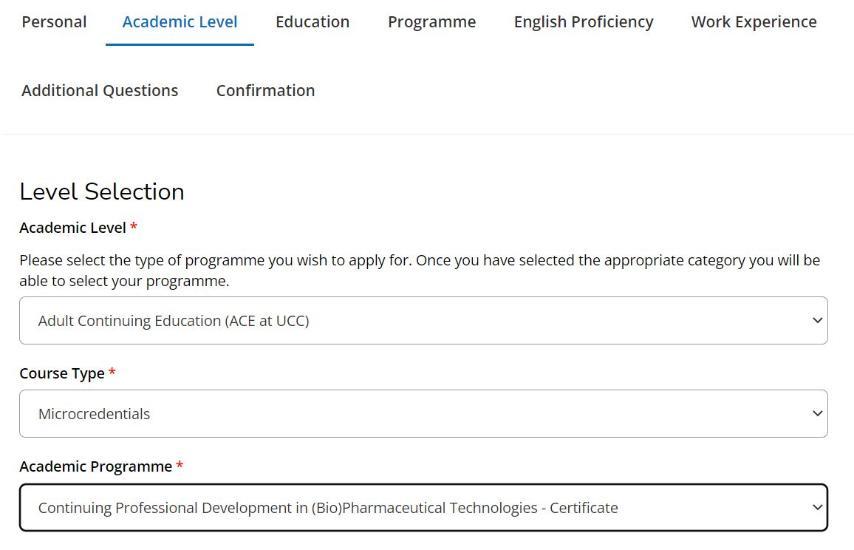Open the Adult Continuing Education dropdown

pos(423,321)
